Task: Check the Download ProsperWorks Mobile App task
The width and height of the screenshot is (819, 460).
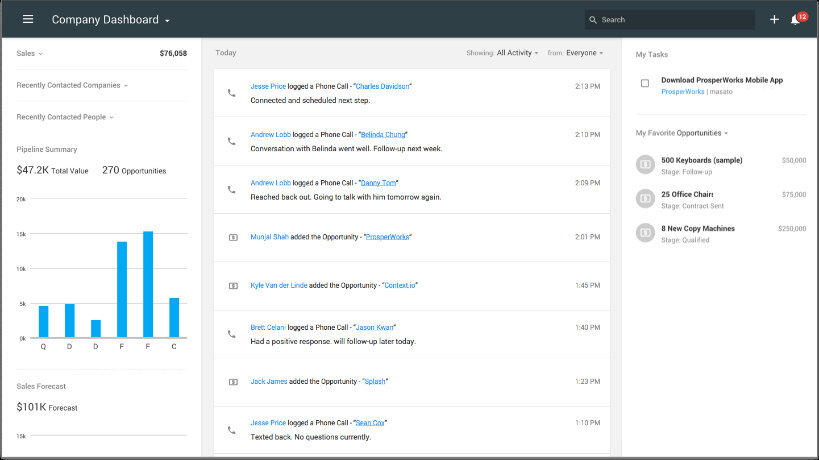Action: coord(645,83)
